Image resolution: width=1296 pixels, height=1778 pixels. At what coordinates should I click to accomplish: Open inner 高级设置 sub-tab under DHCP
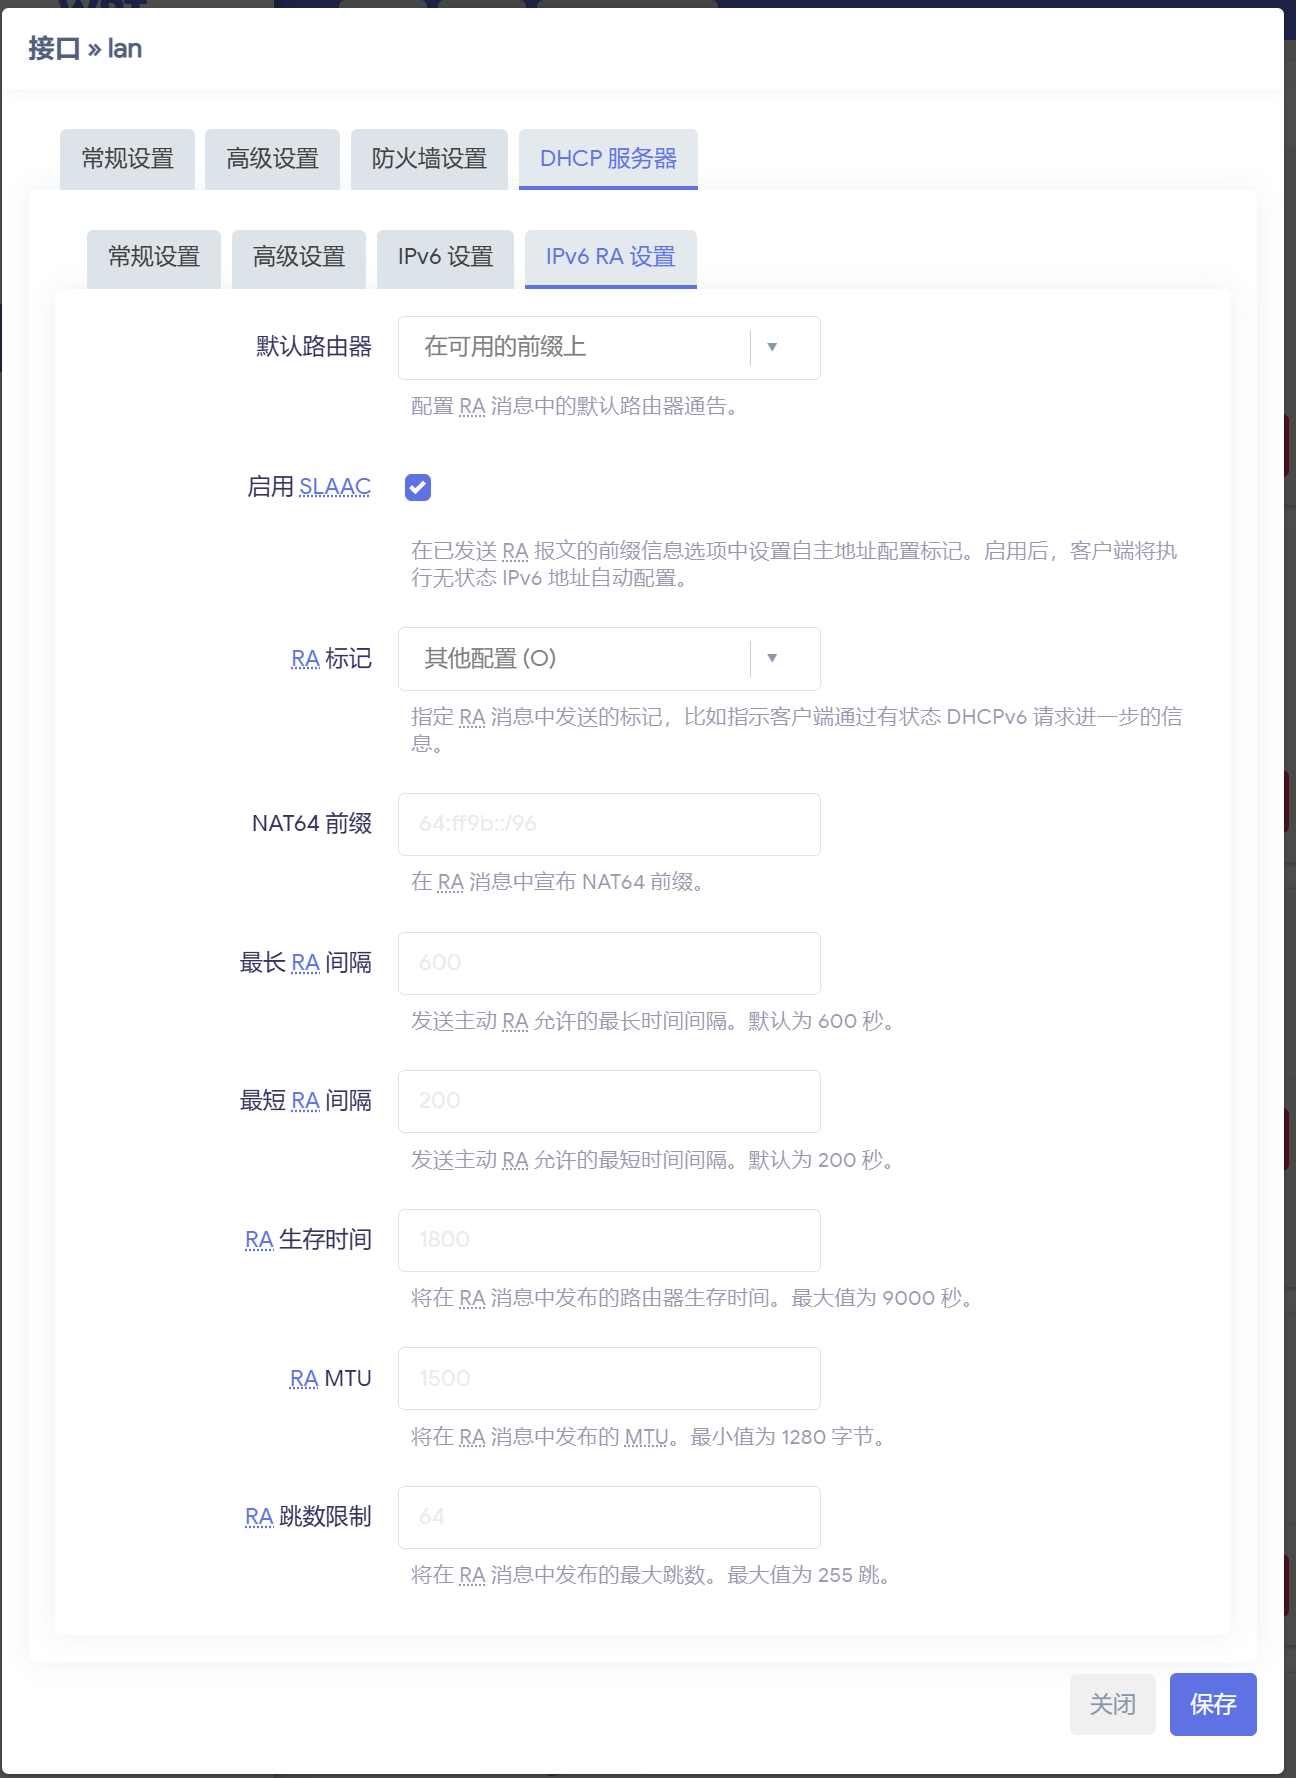299,257
